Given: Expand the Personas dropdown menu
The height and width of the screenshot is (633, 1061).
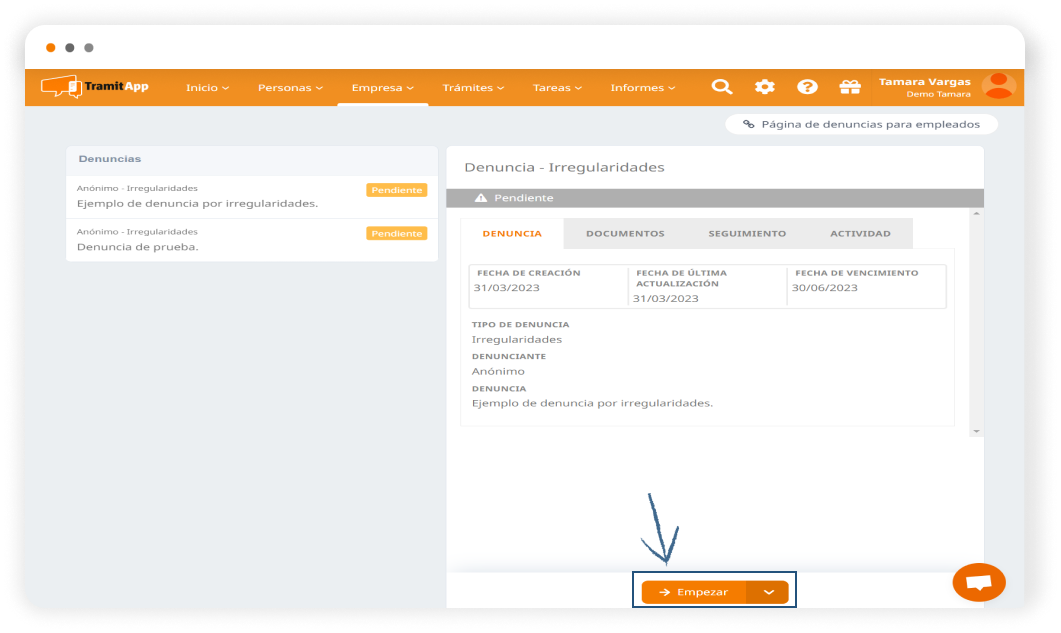Looking at the screenshot, I should (290, 88).
